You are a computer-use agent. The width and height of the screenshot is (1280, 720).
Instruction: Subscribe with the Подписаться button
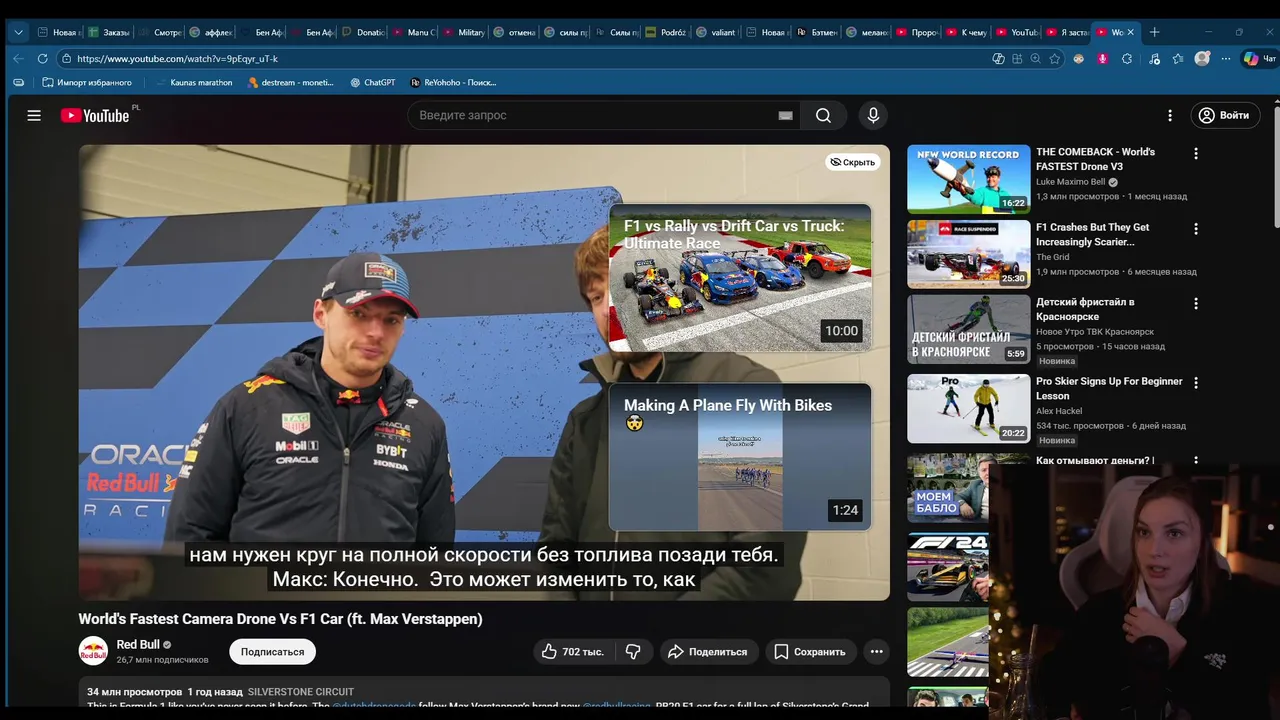point(272,652)
